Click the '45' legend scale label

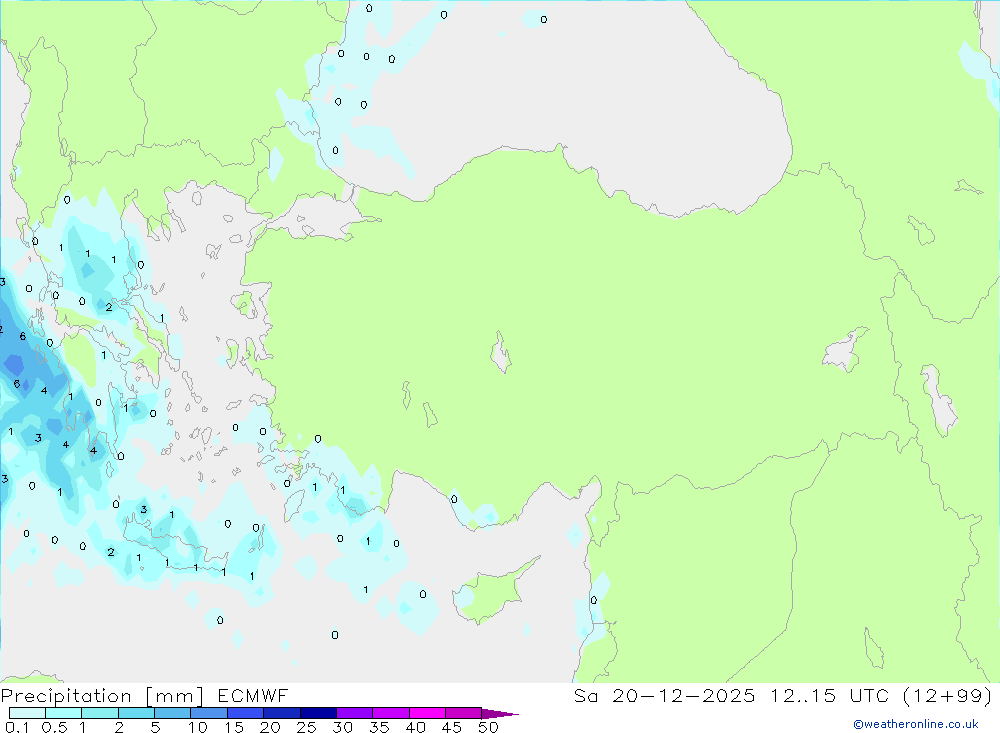pos(452,727)
